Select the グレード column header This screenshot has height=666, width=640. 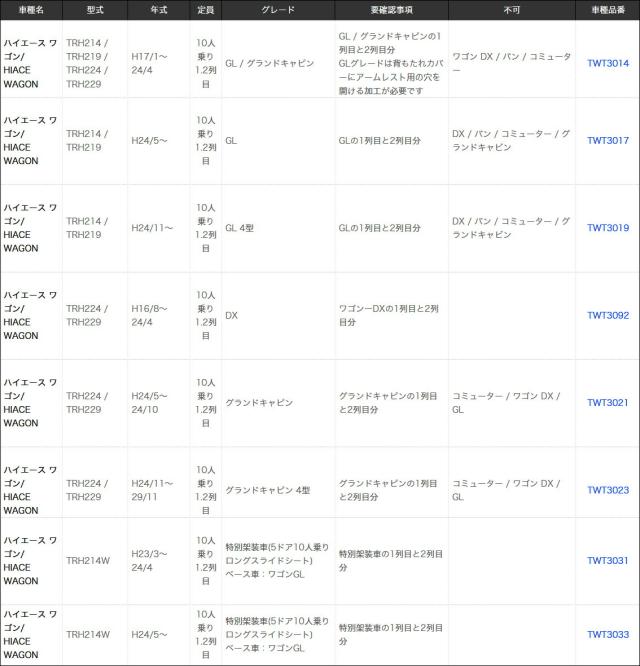point(277,11)
